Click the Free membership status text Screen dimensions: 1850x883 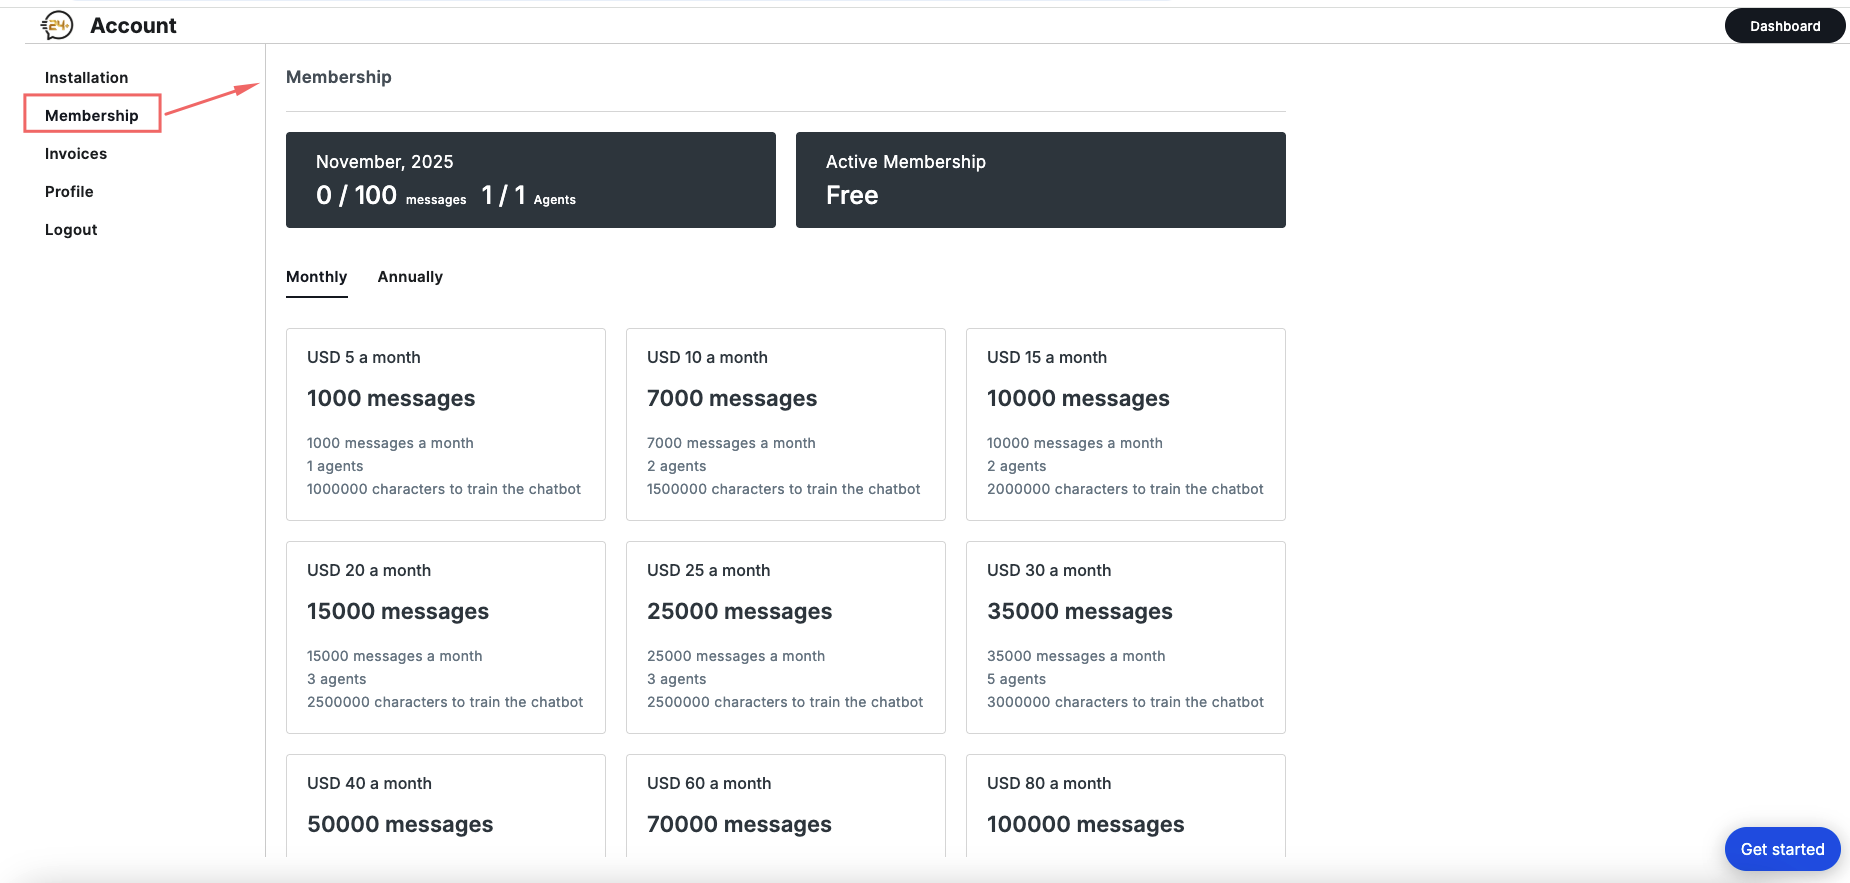coord(852,195)
